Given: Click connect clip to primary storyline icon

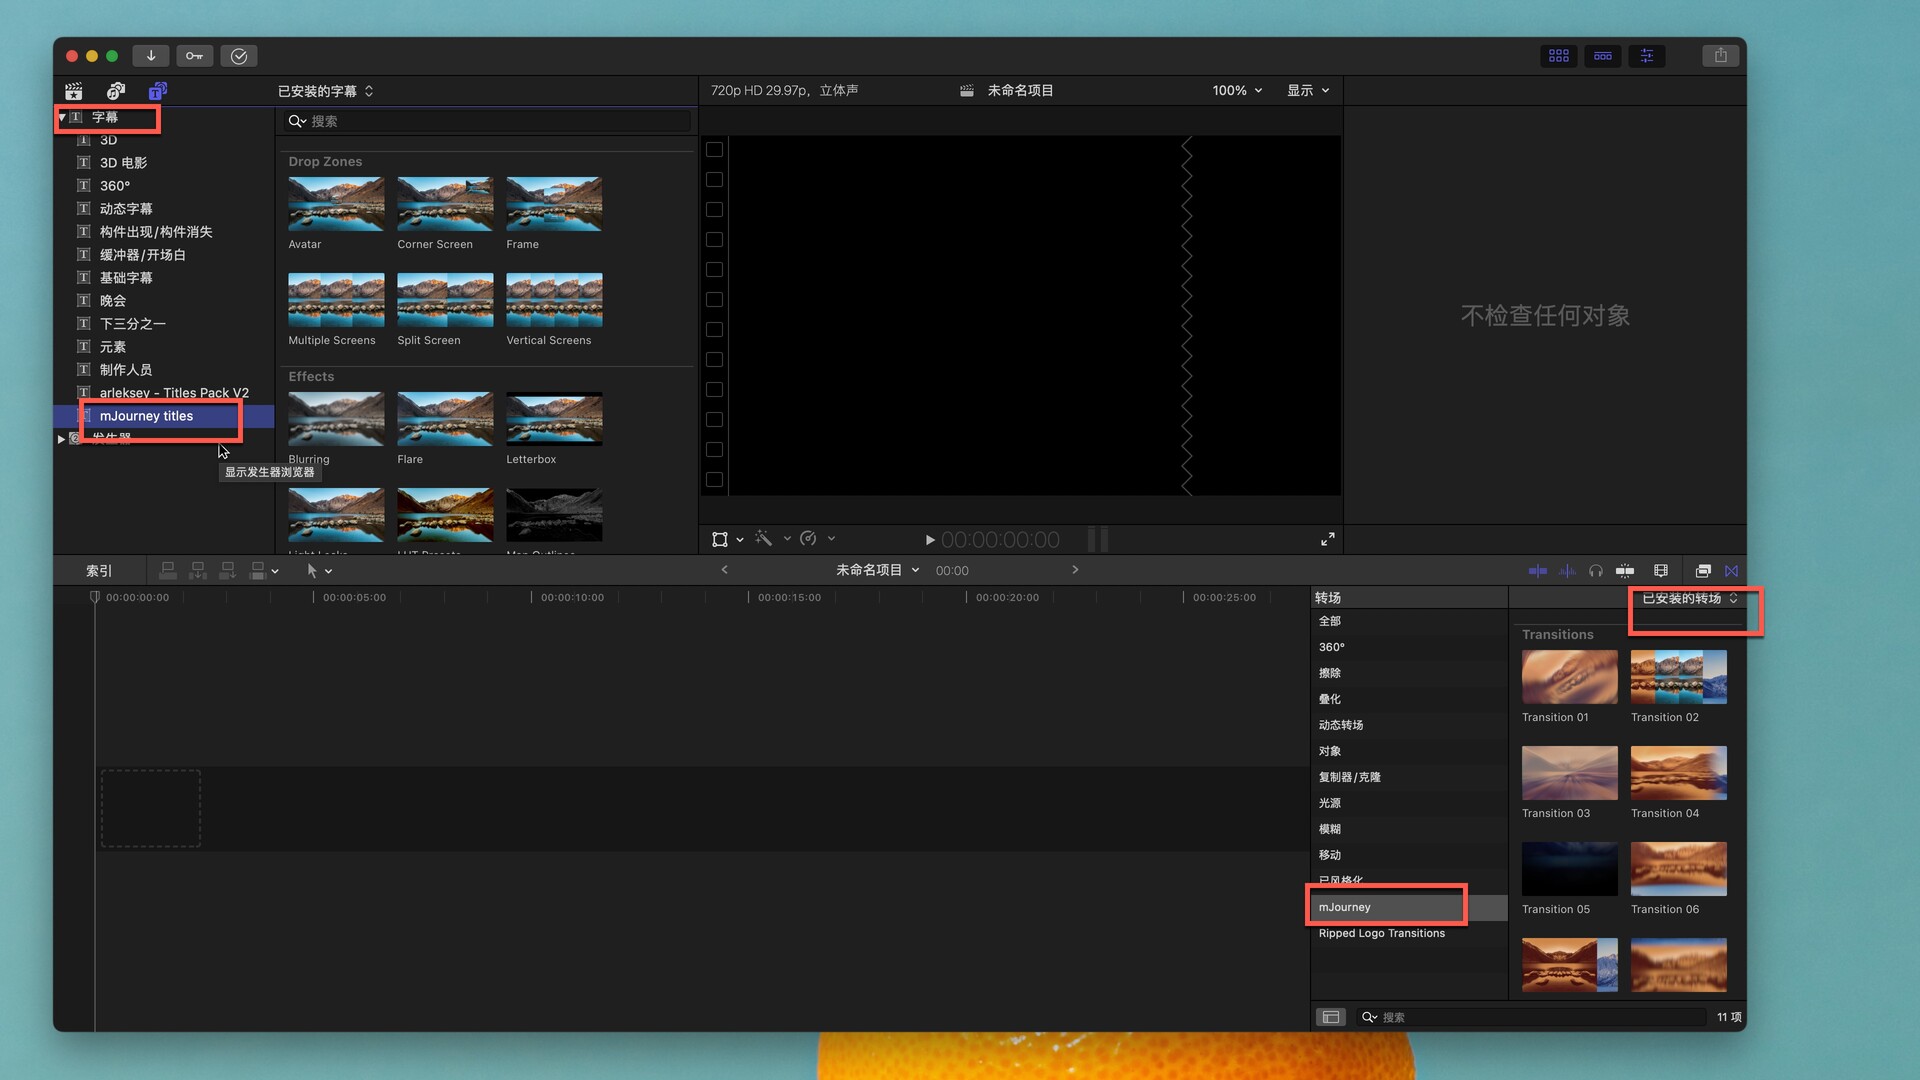Looking at the screenshot, I should (x=168, y=571).
